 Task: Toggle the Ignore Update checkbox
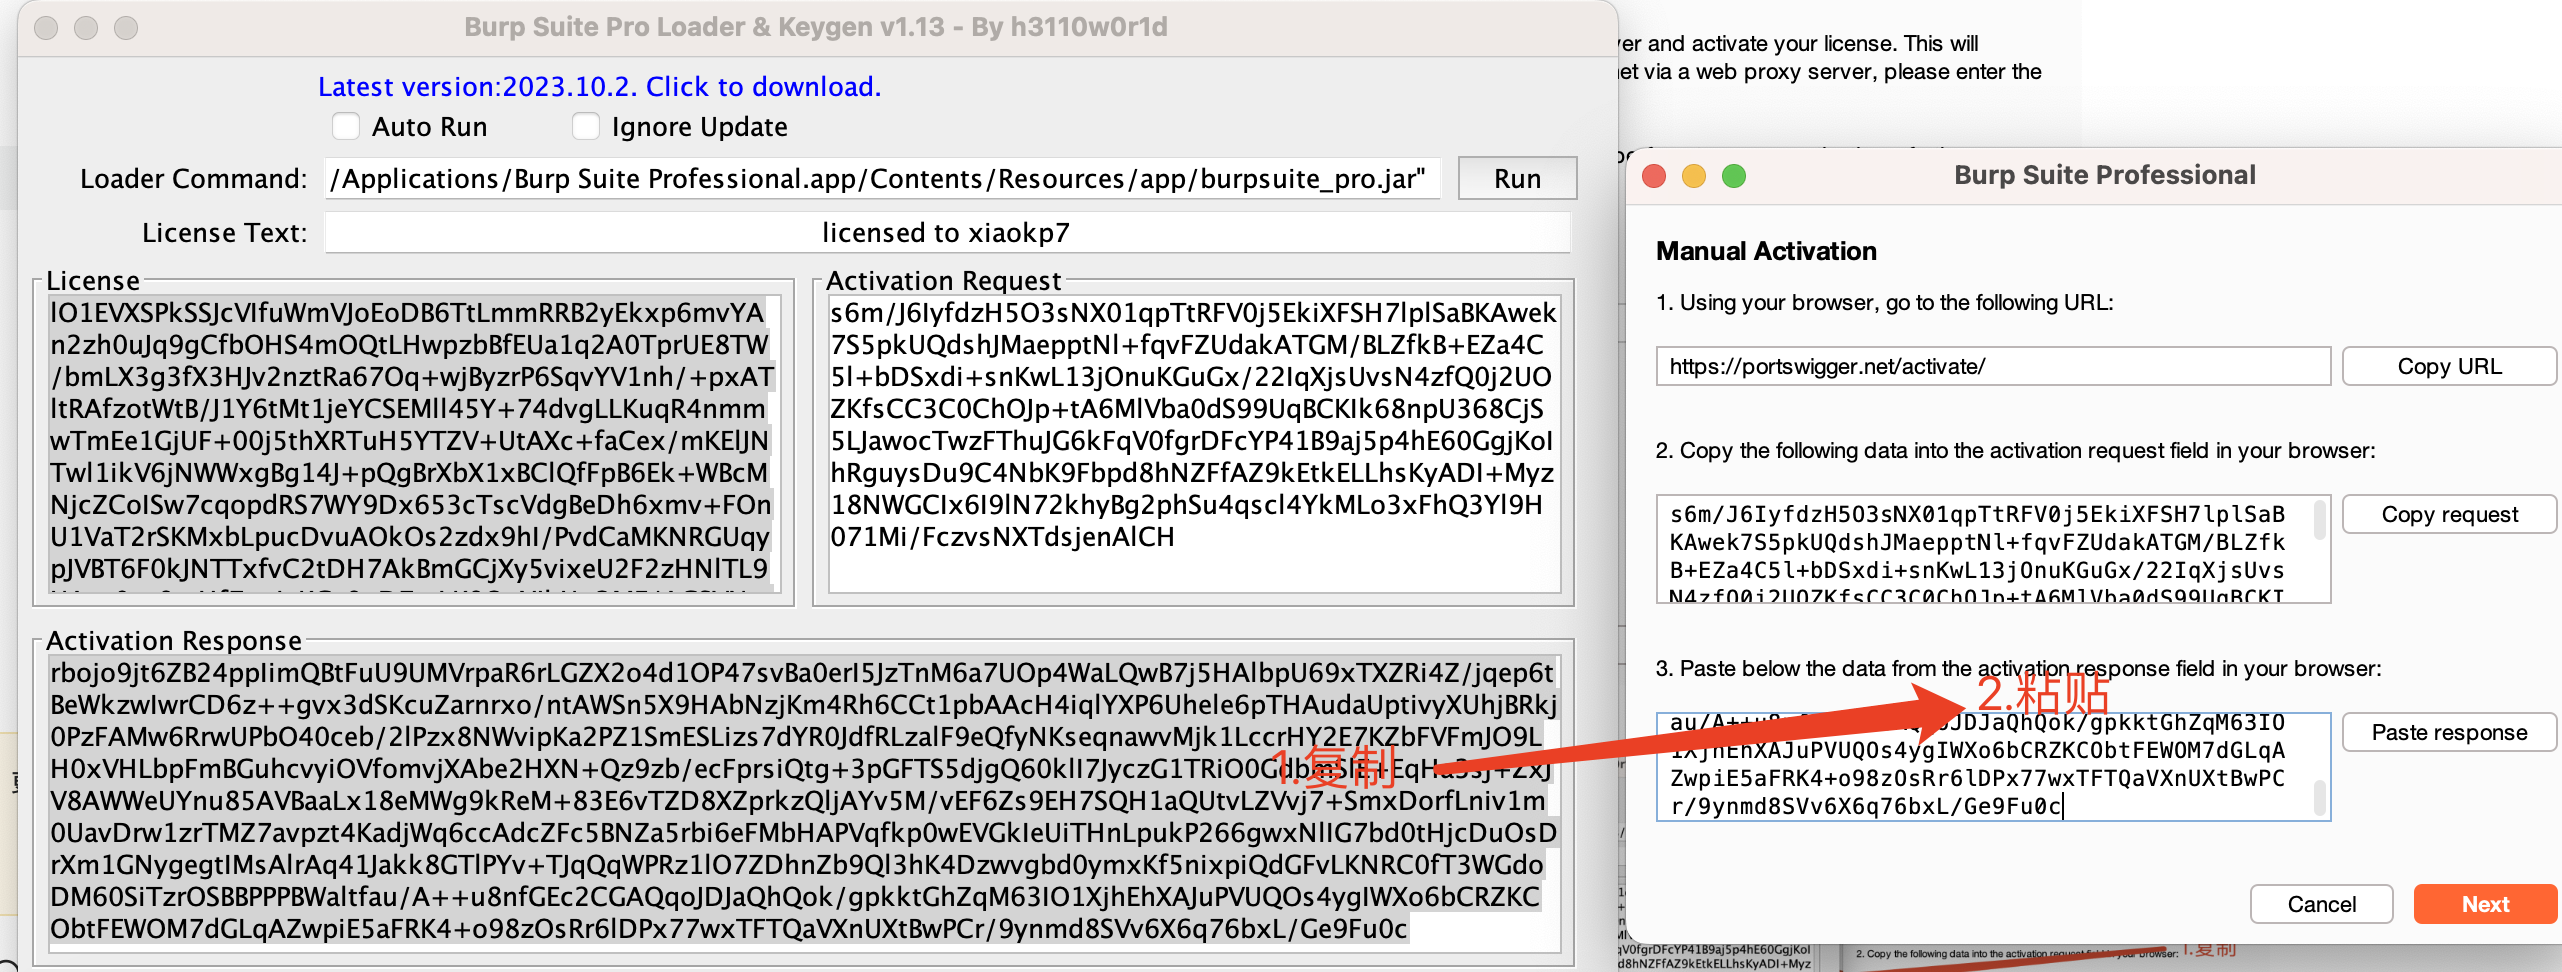(x=586, y=127)
